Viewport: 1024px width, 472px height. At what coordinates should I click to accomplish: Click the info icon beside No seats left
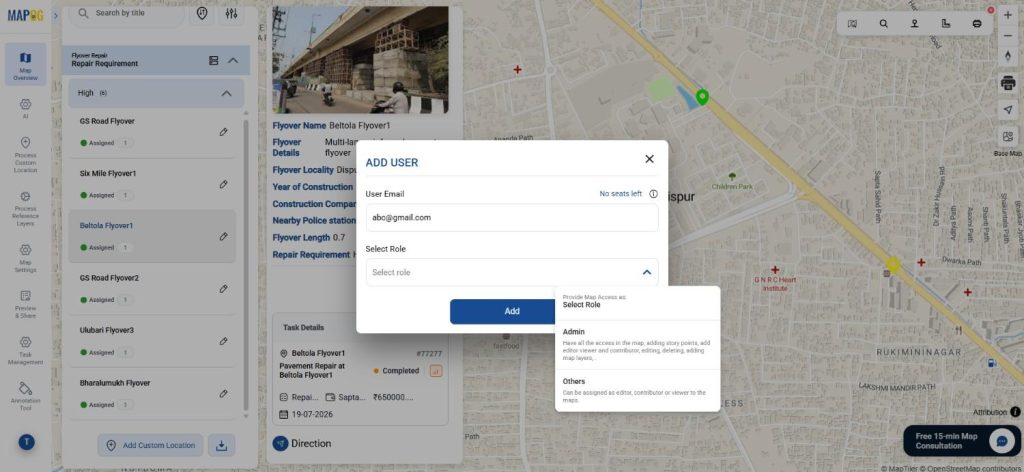pyautogui.click(x=653, y=194)
